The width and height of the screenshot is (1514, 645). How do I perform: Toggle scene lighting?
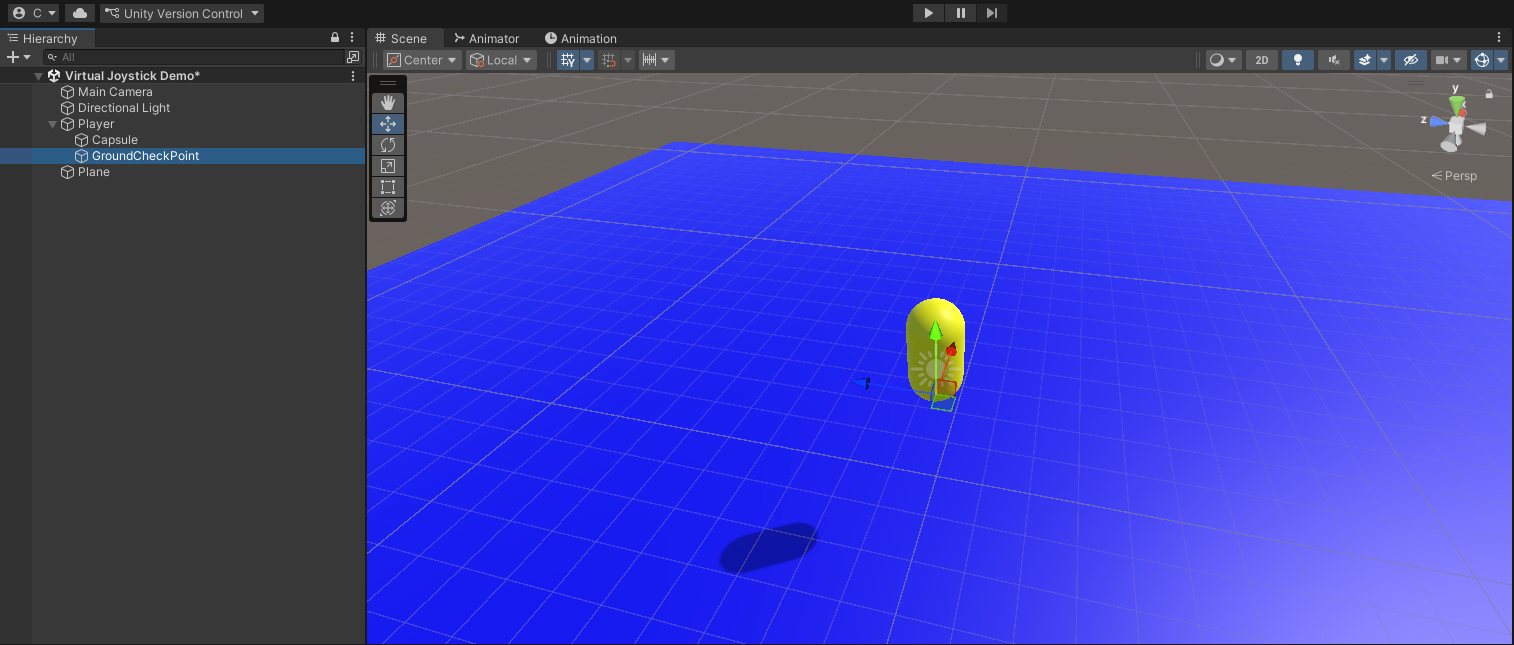(x=1297, y=59)
